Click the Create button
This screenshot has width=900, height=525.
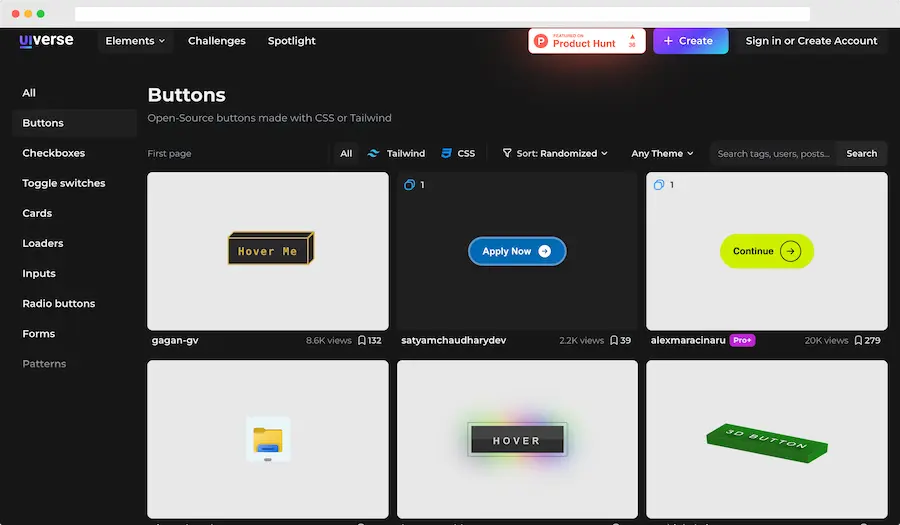[x=690, y=41]
